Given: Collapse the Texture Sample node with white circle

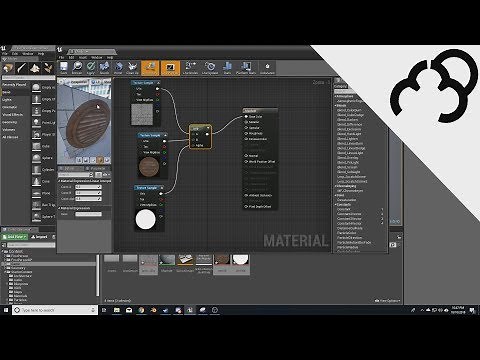Looking at the screenshot, I should [162, 188].
